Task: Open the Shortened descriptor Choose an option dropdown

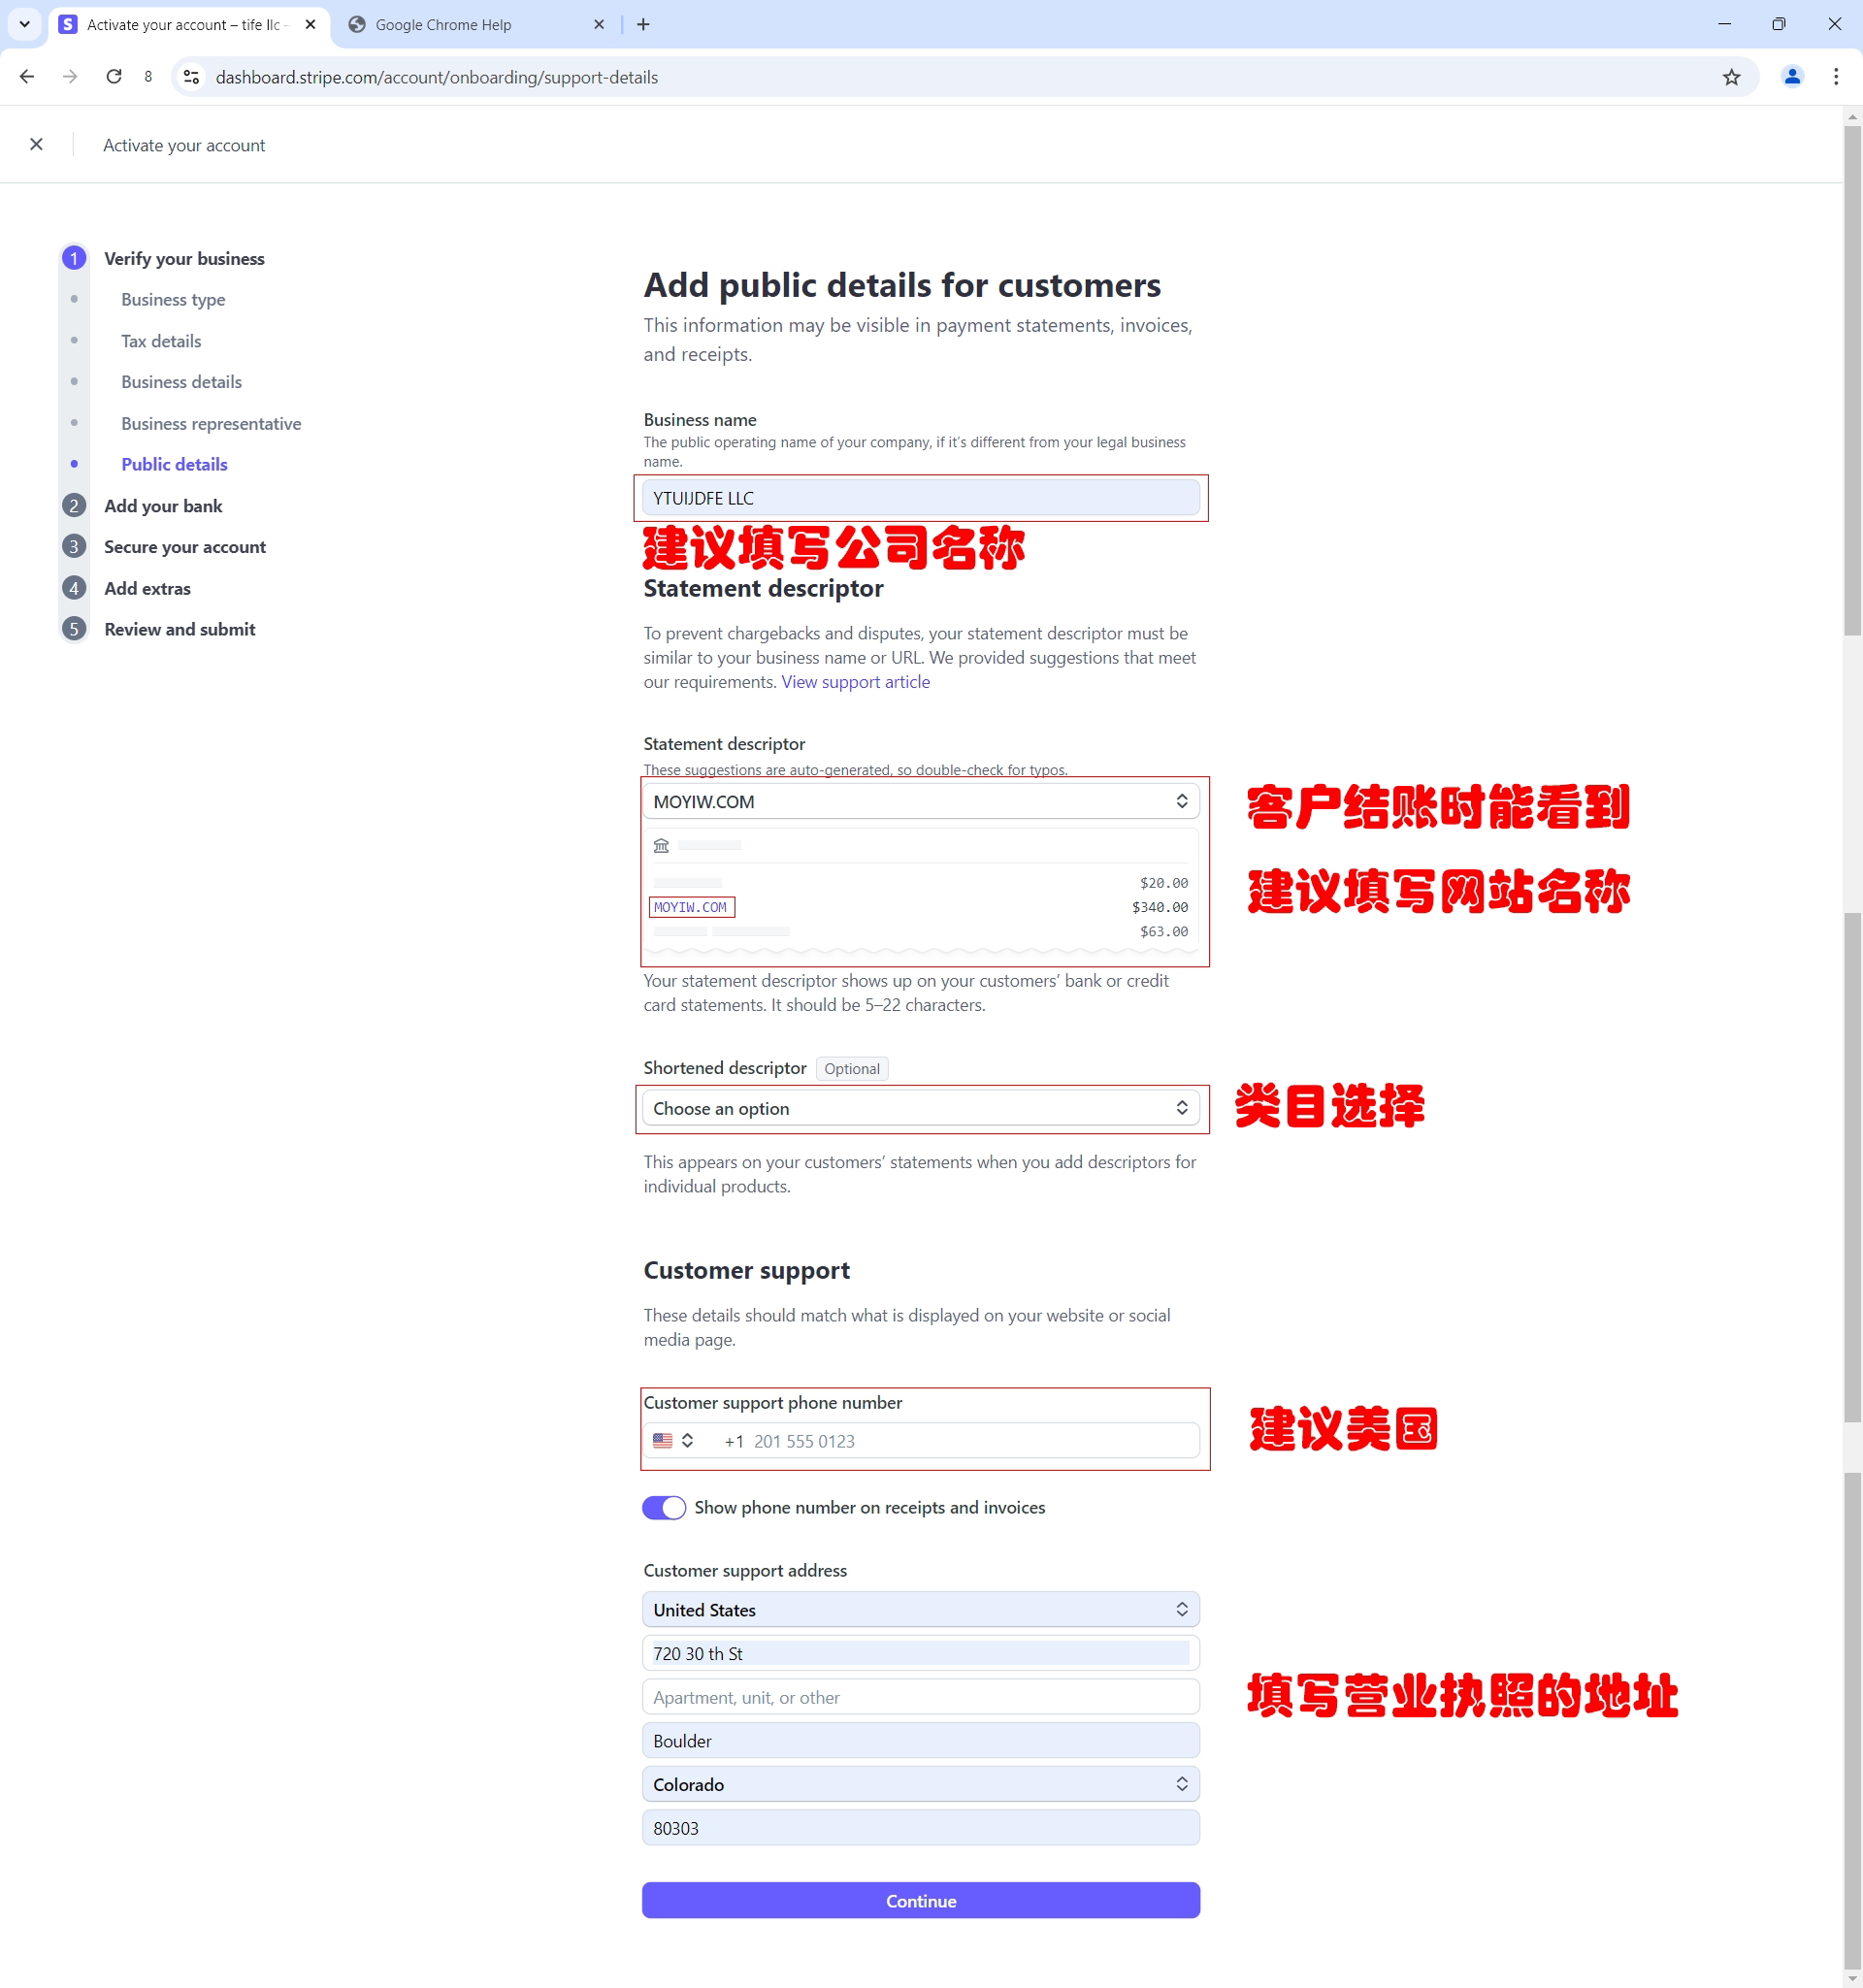Action: pos(920,1108)
